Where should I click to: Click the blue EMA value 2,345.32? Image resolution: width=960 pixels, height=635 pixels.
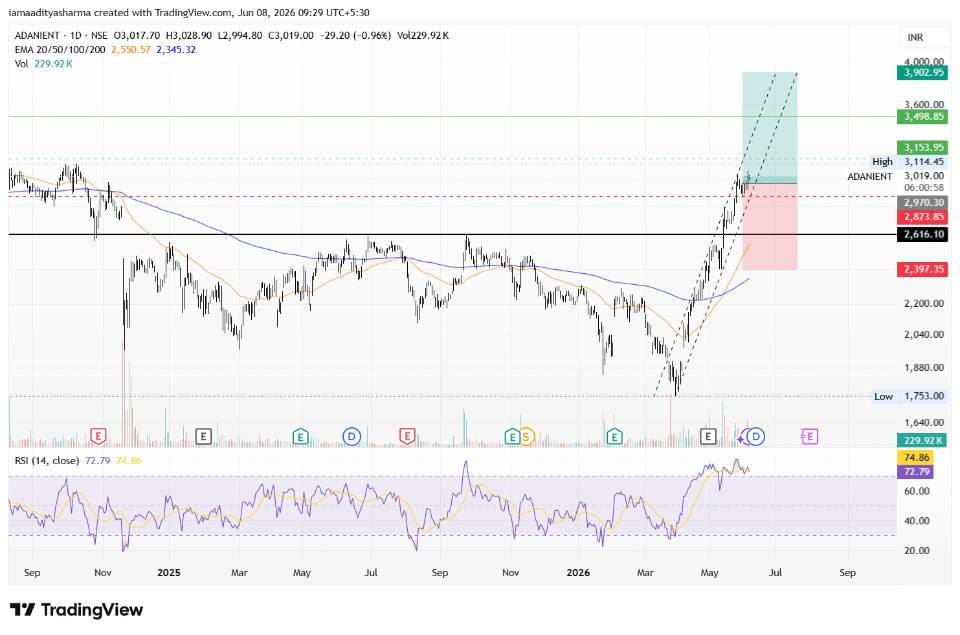click(x=176, y=50)
